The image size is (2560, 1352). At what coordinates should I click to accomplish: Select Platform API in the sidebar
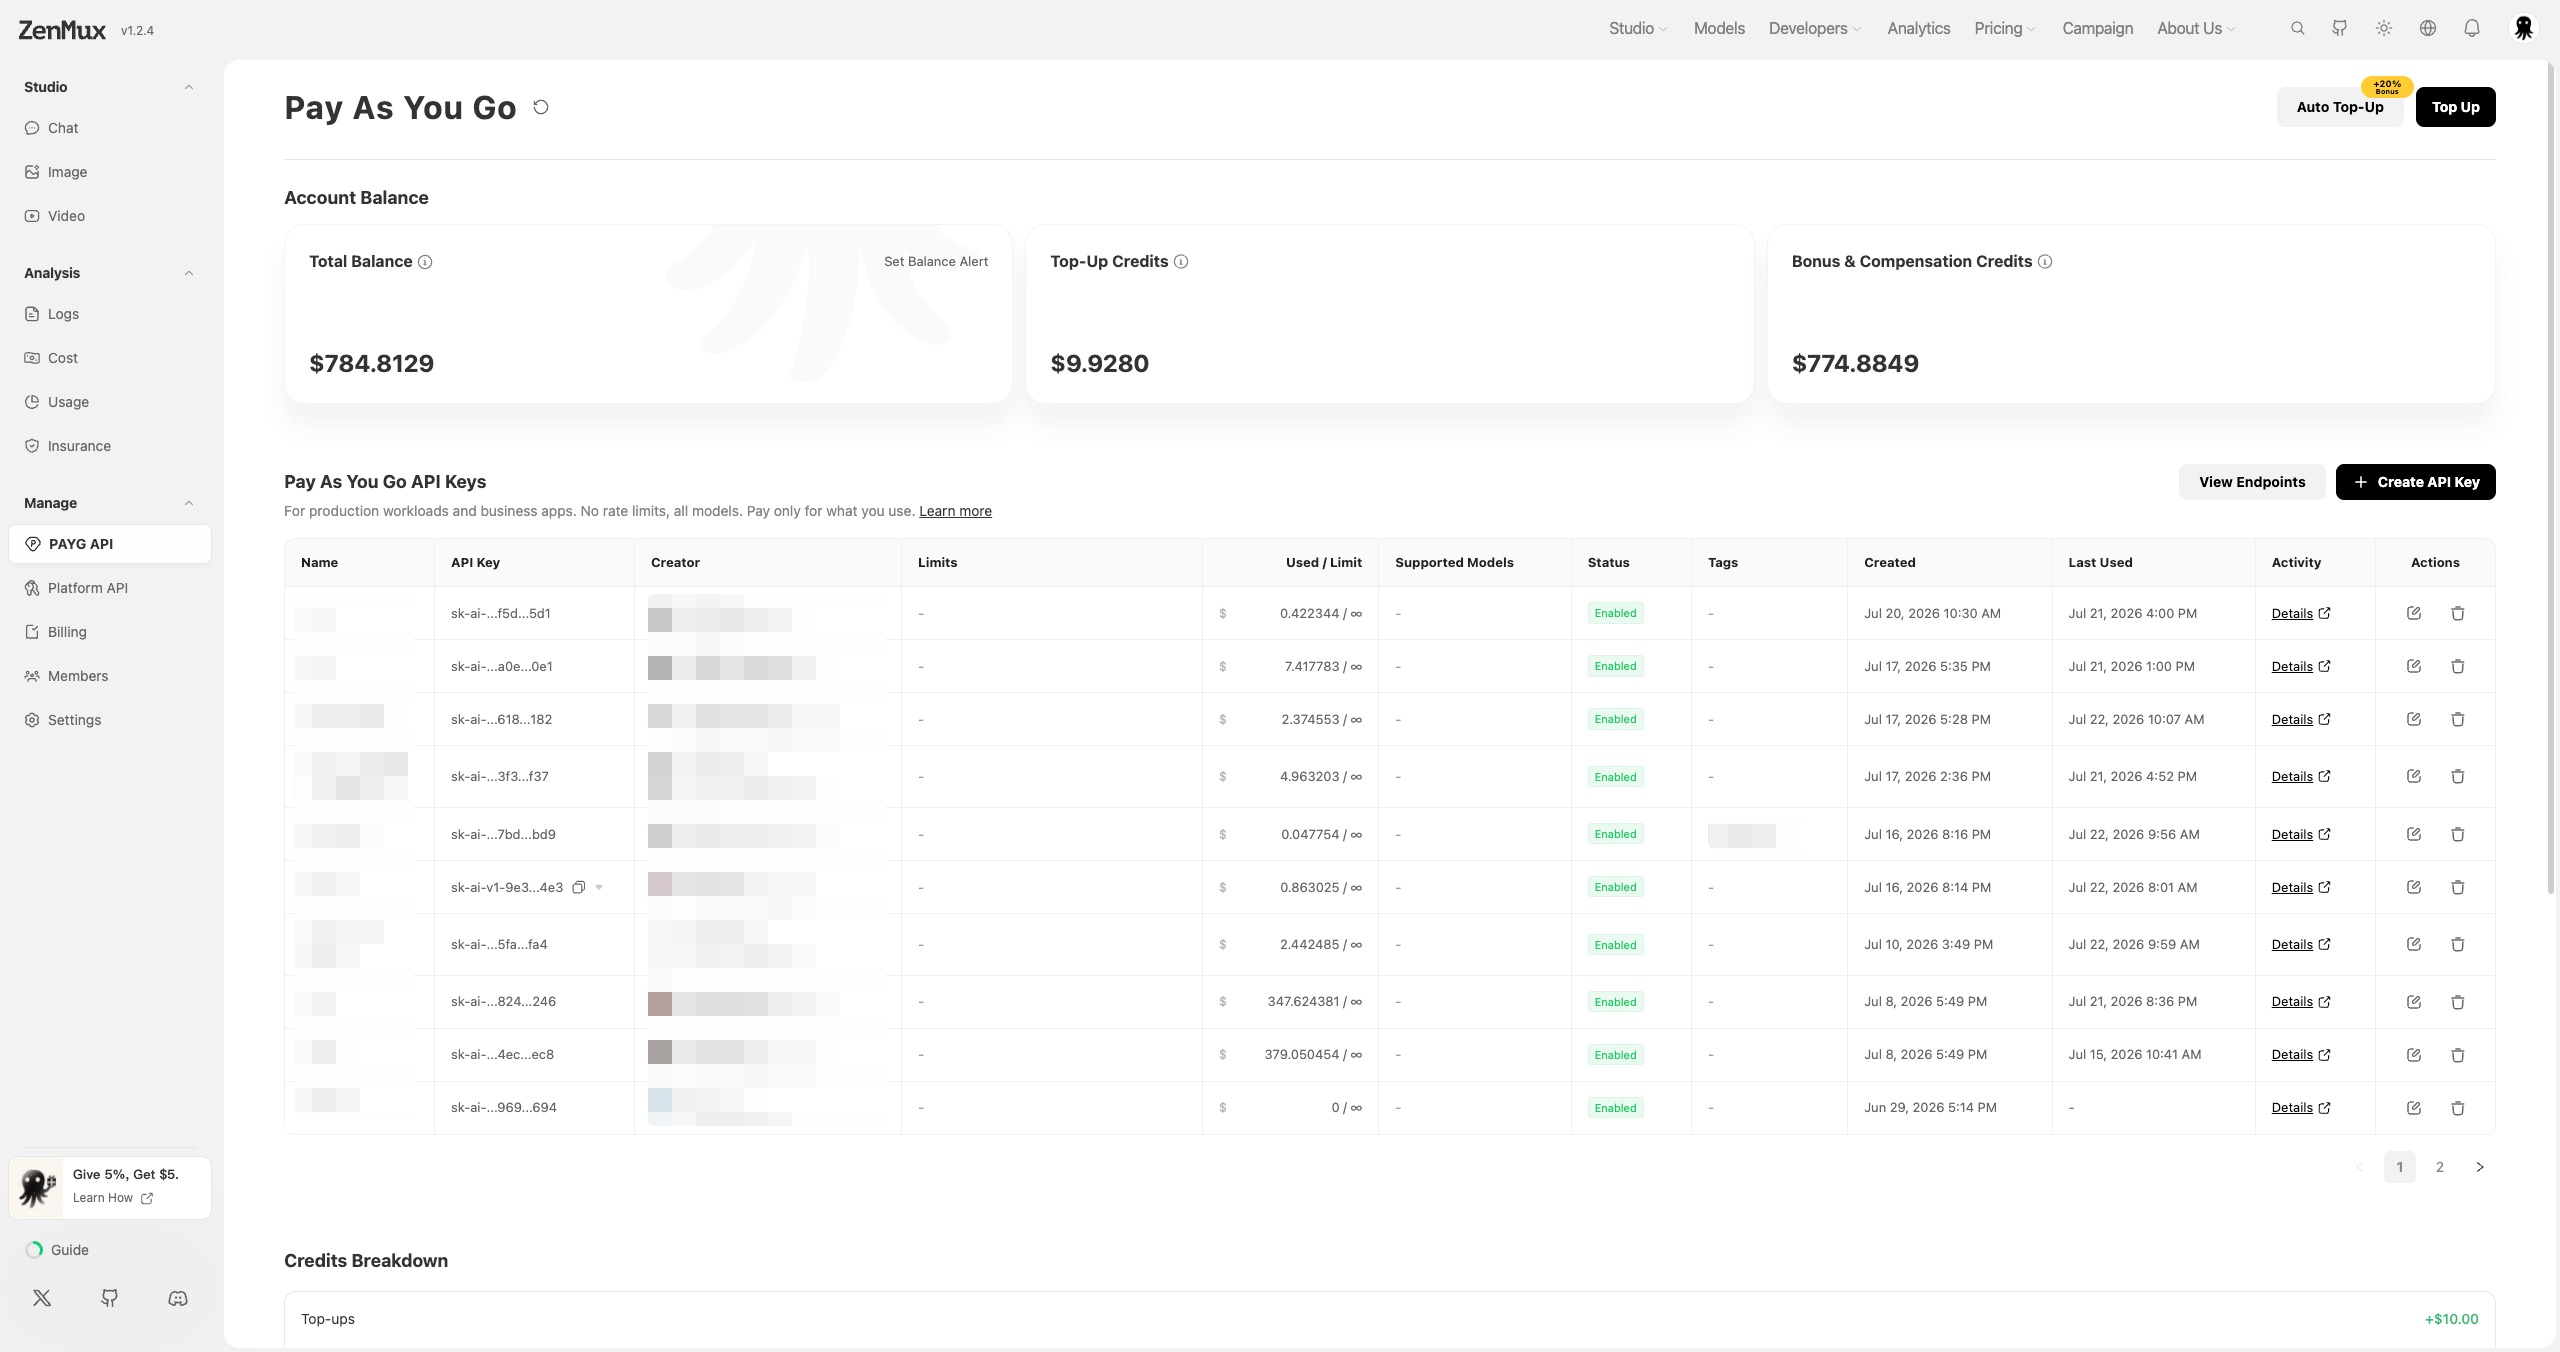pos(110,588)
